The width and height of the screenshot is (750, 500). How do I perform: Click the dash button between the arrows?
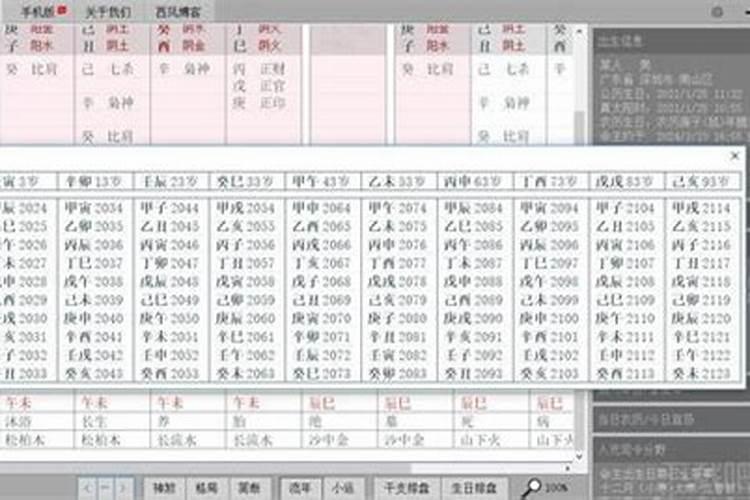pyautogui.click(x=105, y=488)
